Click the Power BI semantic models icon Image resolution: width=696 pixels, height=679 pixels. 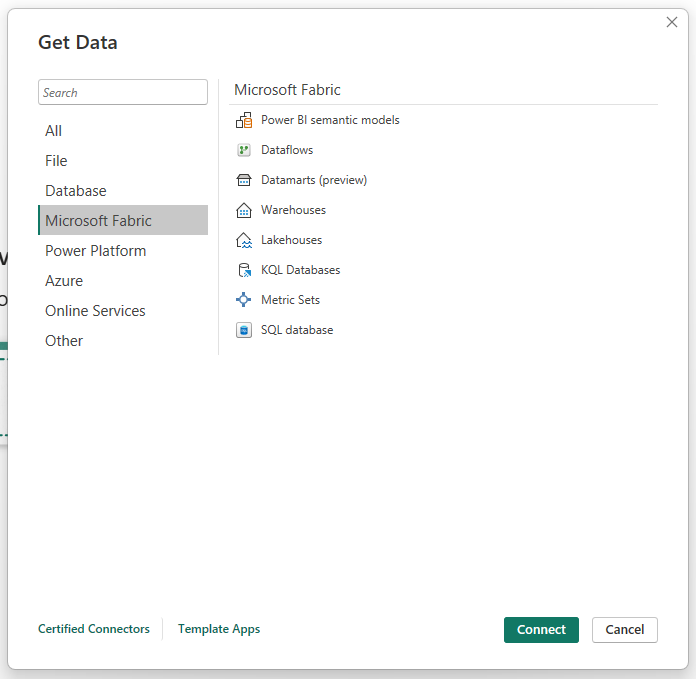point(244,120)
